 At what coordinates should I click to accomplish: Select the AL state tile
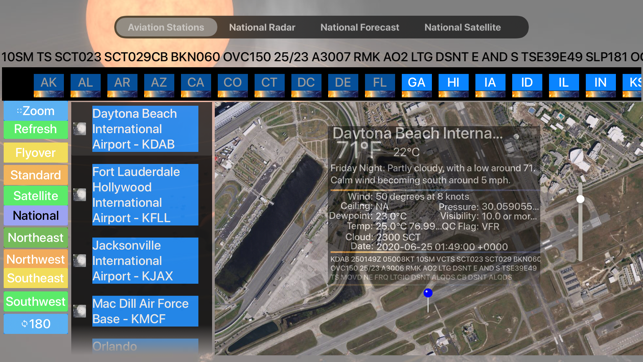click(x=85, y=85)
